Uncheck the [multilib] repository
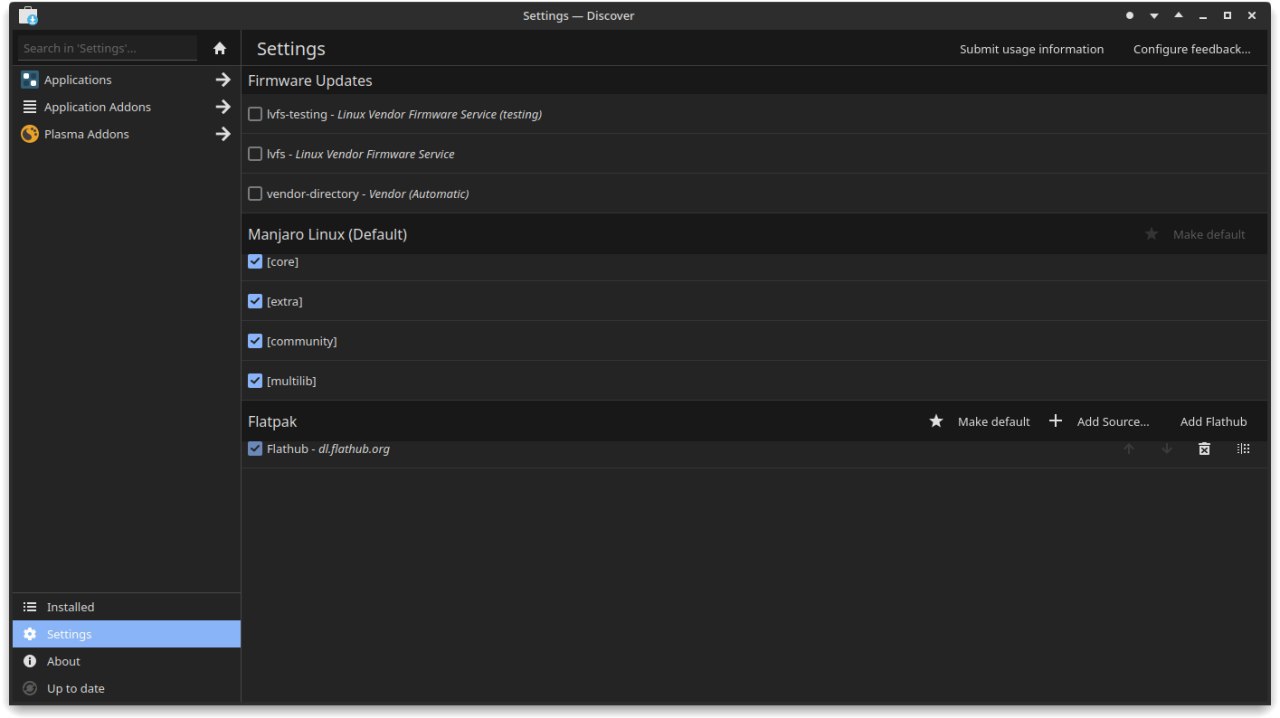 click(255, 381)
